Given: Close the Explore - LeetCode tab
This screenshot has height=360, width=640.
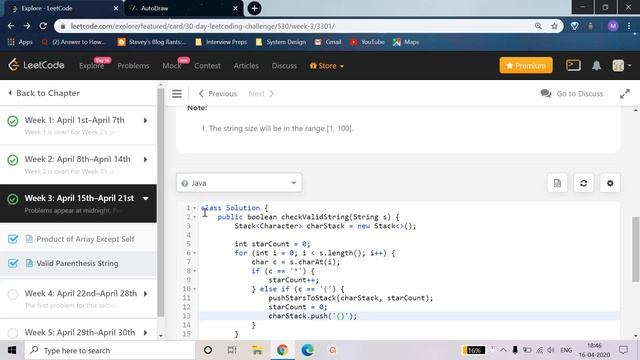Looking at the screenshot, I should (116, 8).
